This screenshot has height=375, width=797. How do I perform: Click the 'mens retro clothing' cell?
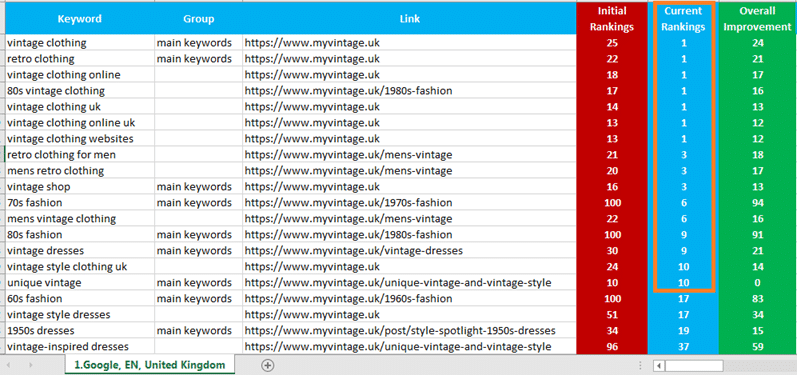[80, 170]
